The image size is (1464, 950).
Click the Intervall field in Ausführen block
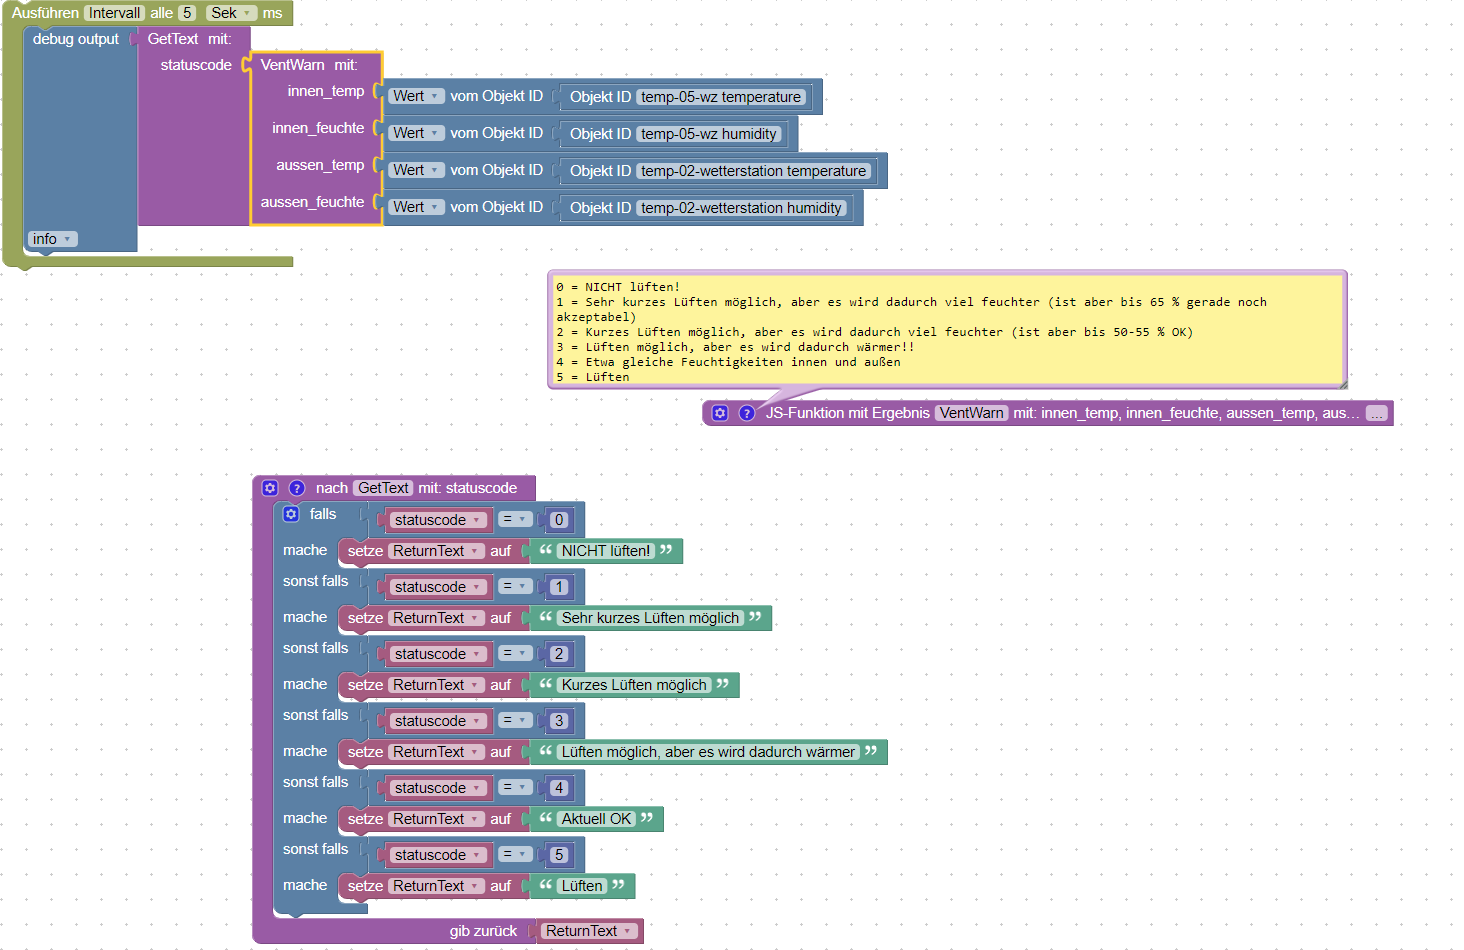tap(115, 13)
